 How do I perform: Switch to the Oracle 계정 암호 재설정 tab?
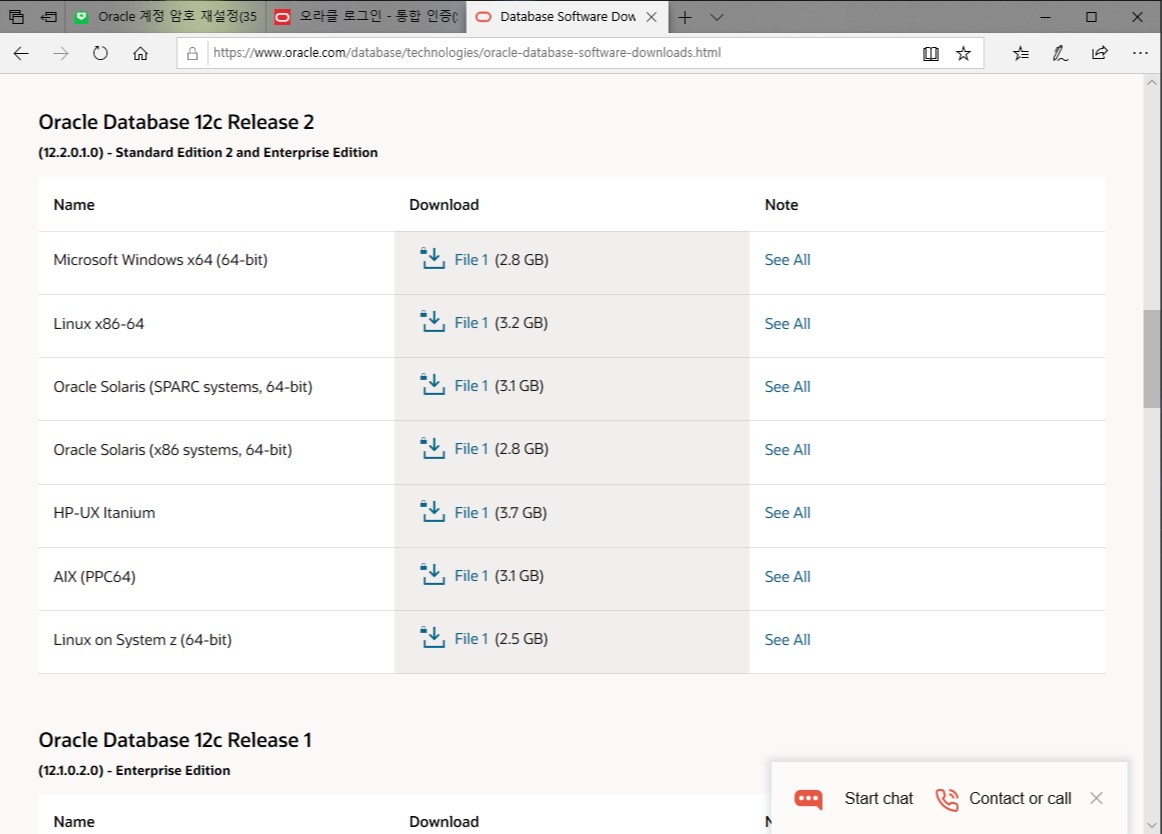coord(166,16)
